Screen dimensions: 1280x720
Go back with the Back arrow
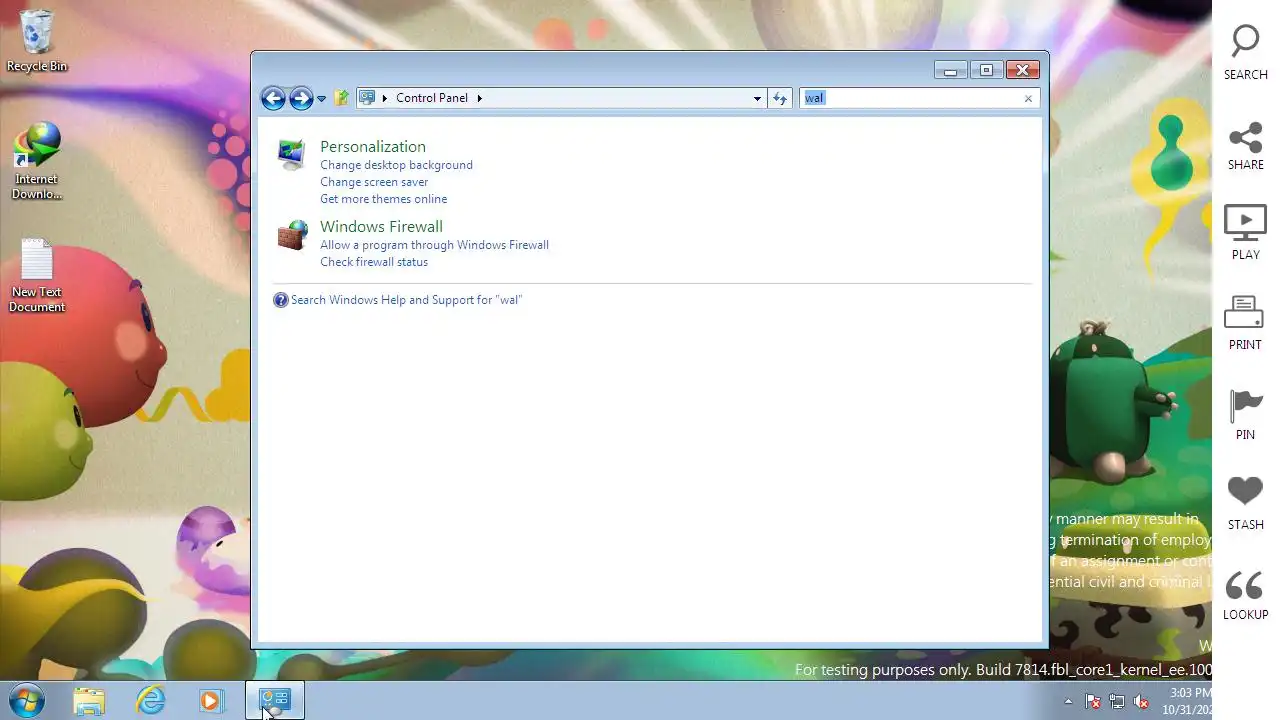coord(272,98)
